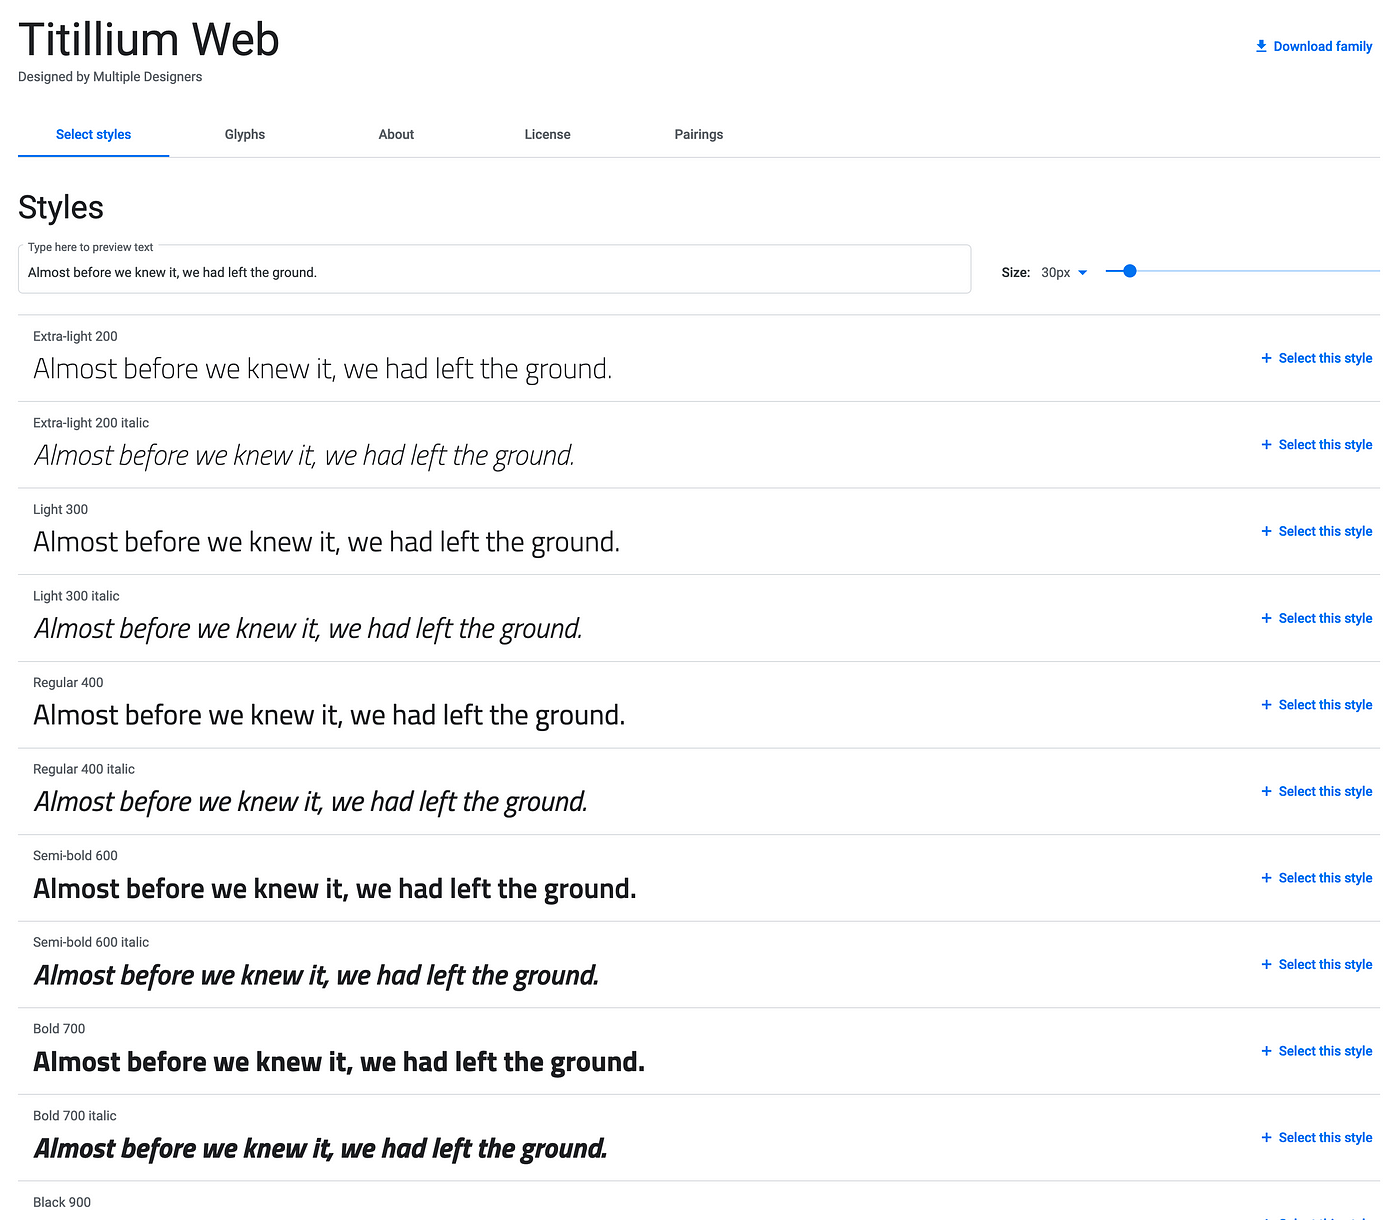Click plus icon for Regular 400 style
Viewport: 1400px width, 1220px height.
(x=1267, y=705)
